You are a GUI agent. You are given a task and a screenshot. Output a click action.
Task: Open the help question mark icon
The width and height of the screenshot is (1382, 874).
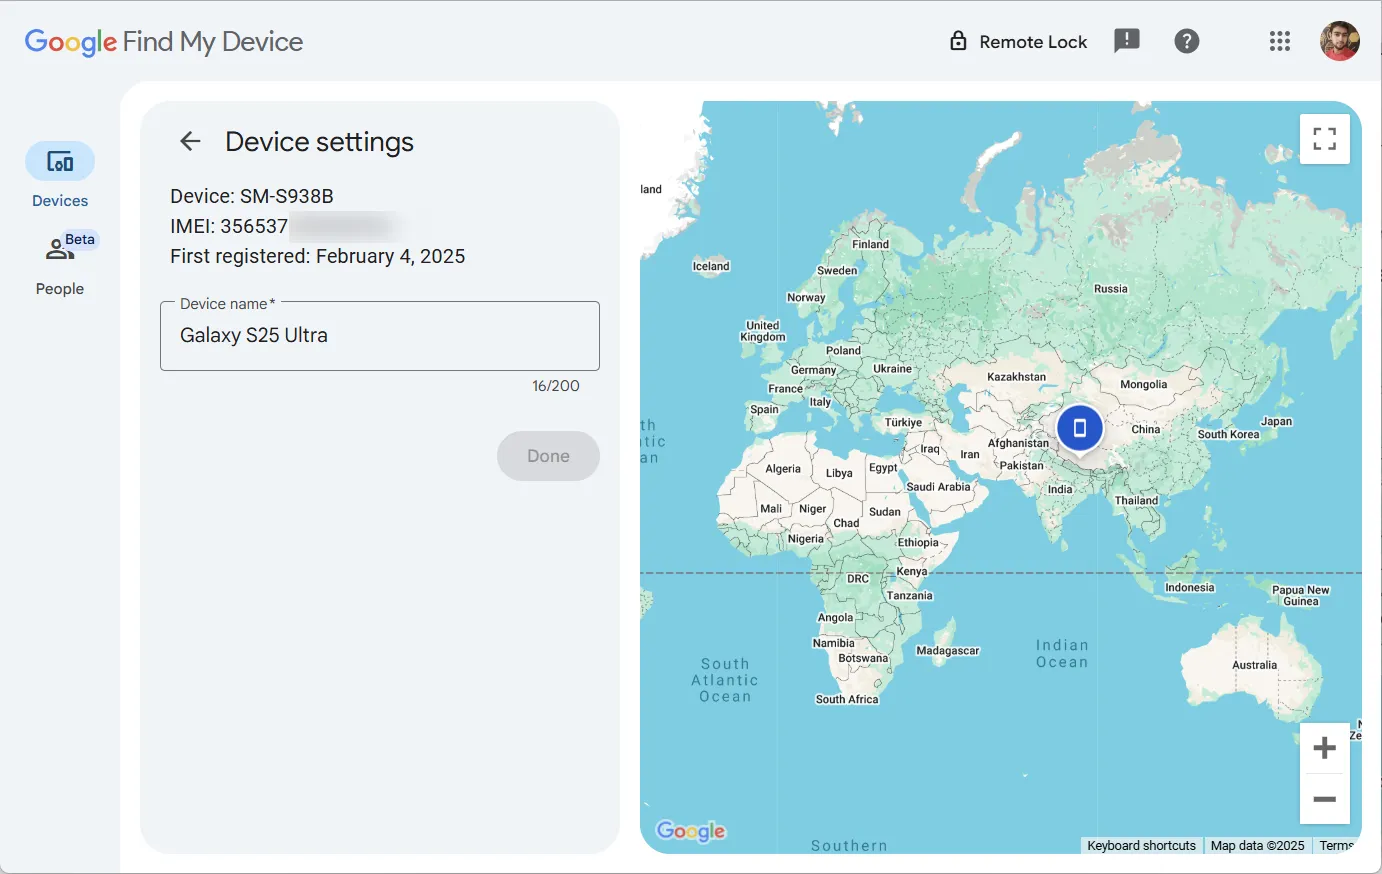[1187, 41]
